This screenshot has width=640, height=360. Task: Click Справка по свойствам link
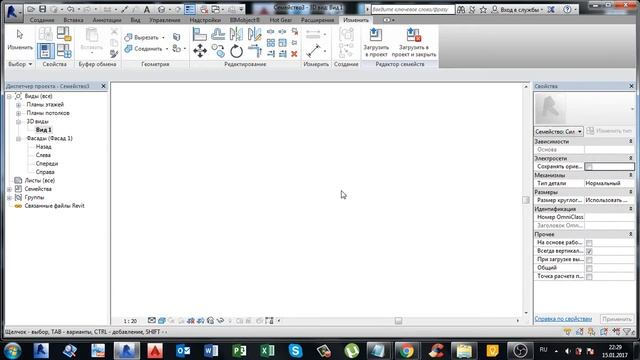tap(563, 319)
